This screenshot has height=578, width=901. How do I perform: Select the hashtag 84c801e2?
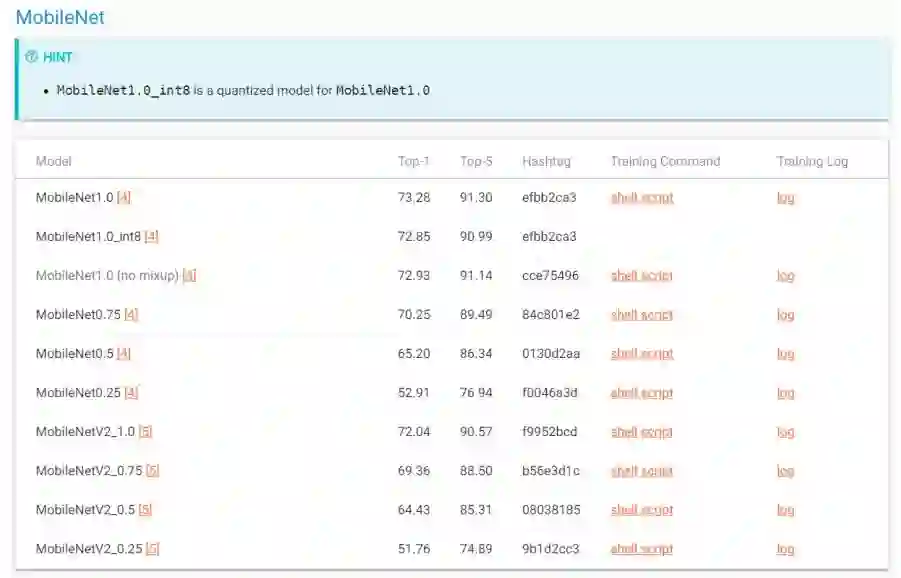click(550, 315)
